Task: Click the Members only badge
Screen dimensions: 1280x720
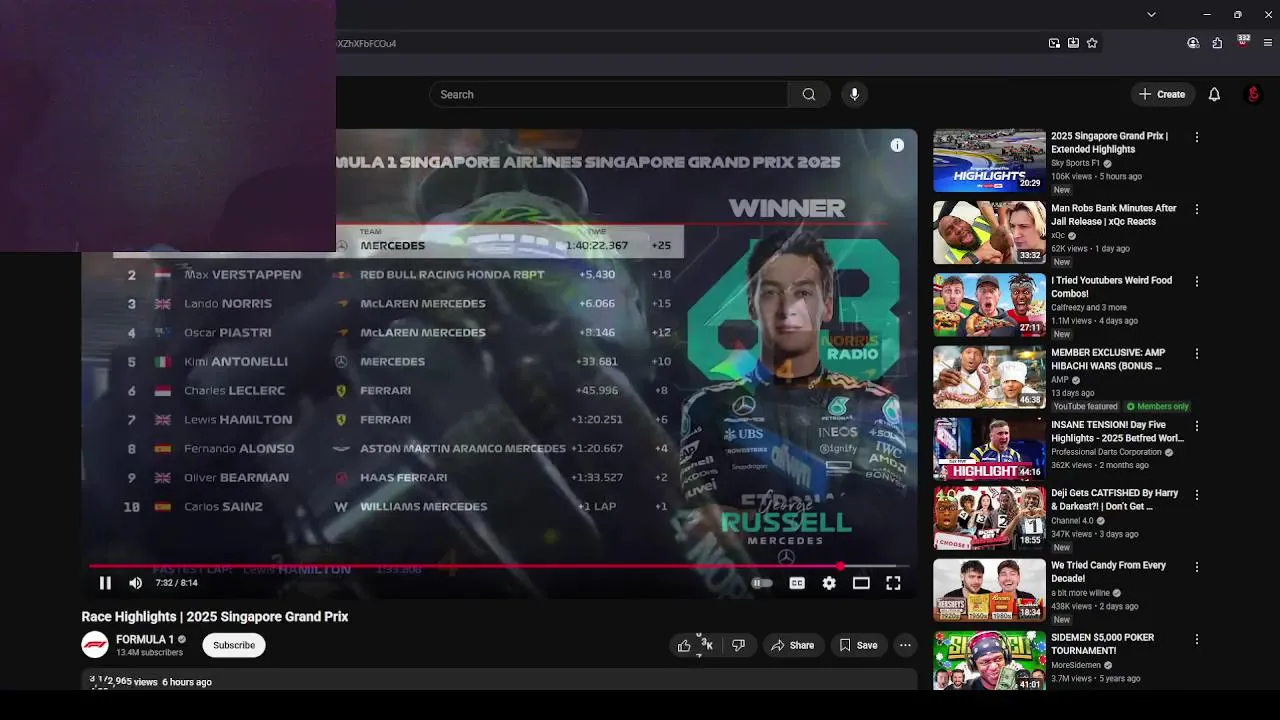Action: (1158, 407)
